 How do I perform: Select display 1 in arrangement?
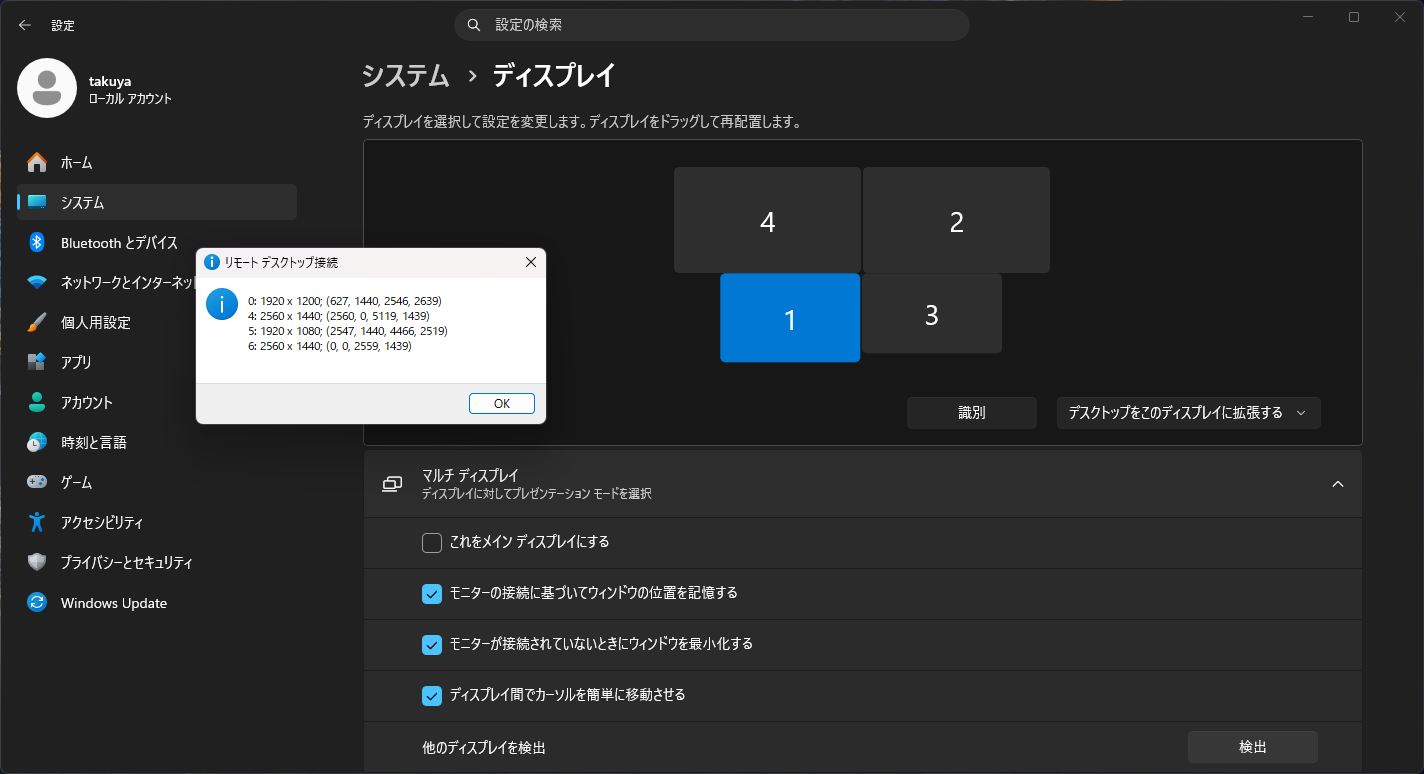pos(790,318)
